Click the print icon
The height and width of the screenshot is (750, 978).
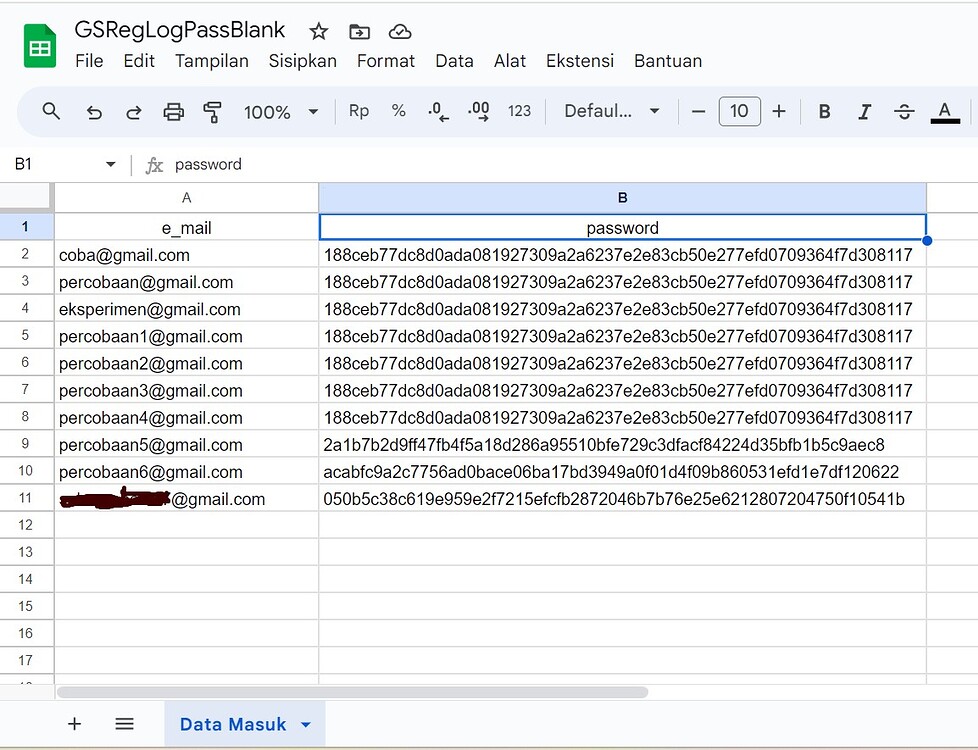pos(173,111)
